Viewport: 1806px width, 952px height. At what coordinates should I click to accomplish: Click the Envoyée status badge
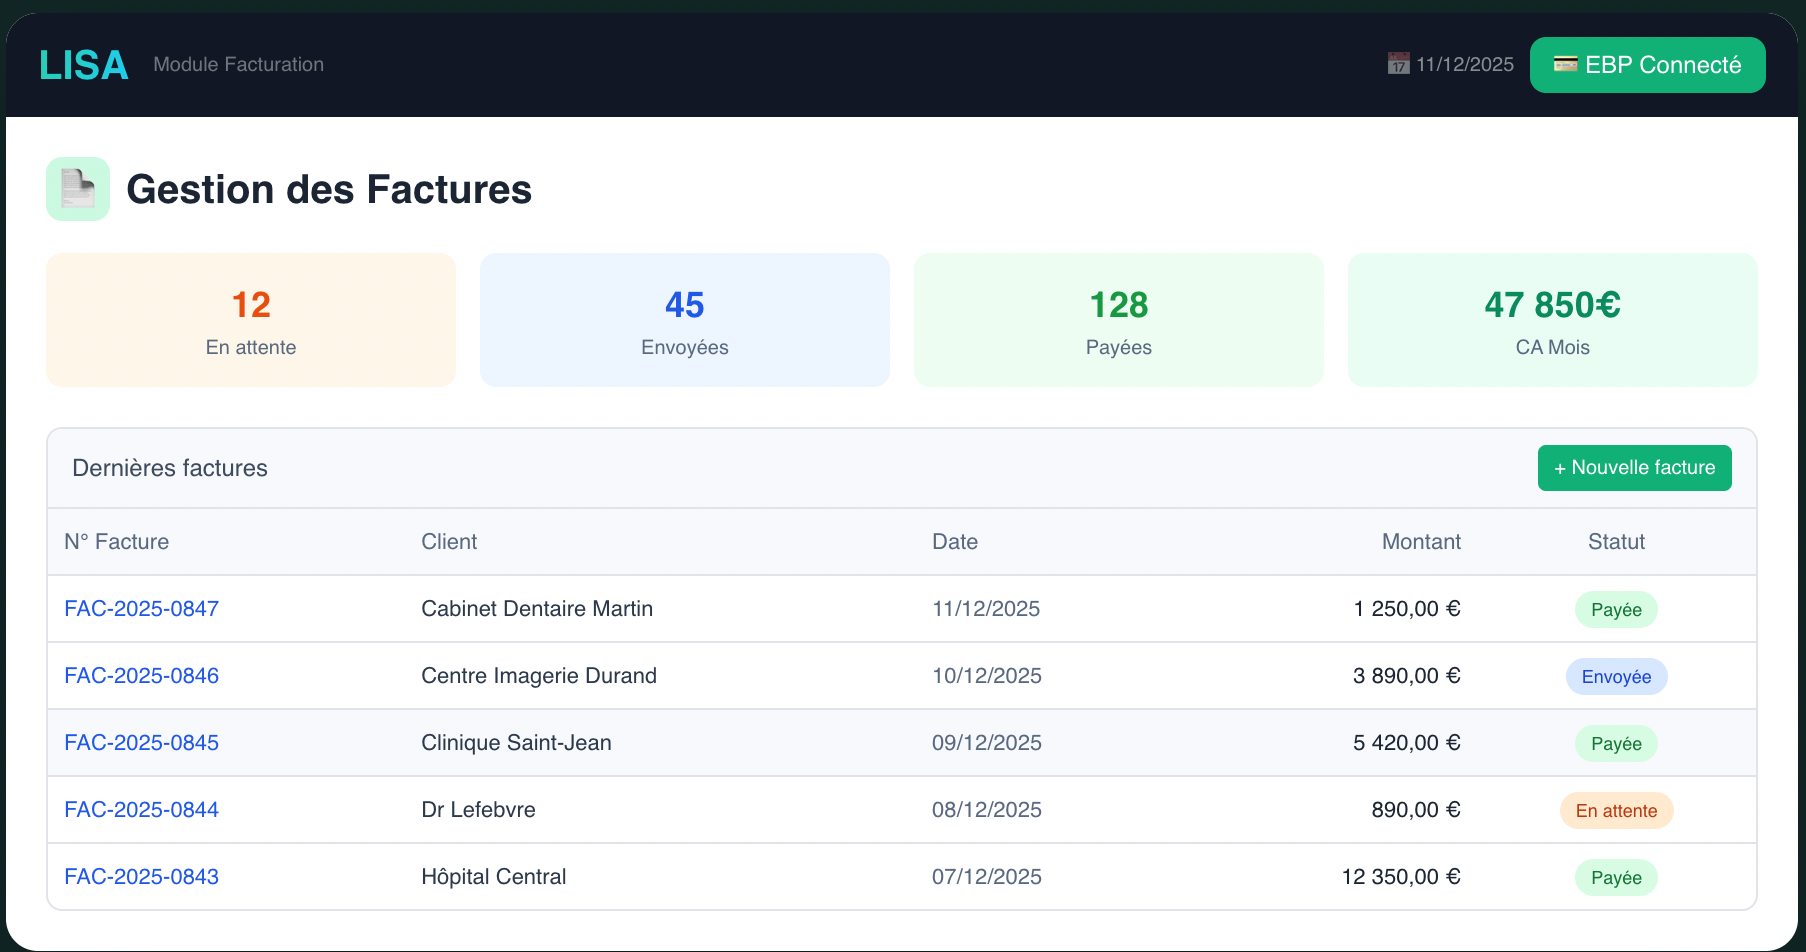[1616, 677]
